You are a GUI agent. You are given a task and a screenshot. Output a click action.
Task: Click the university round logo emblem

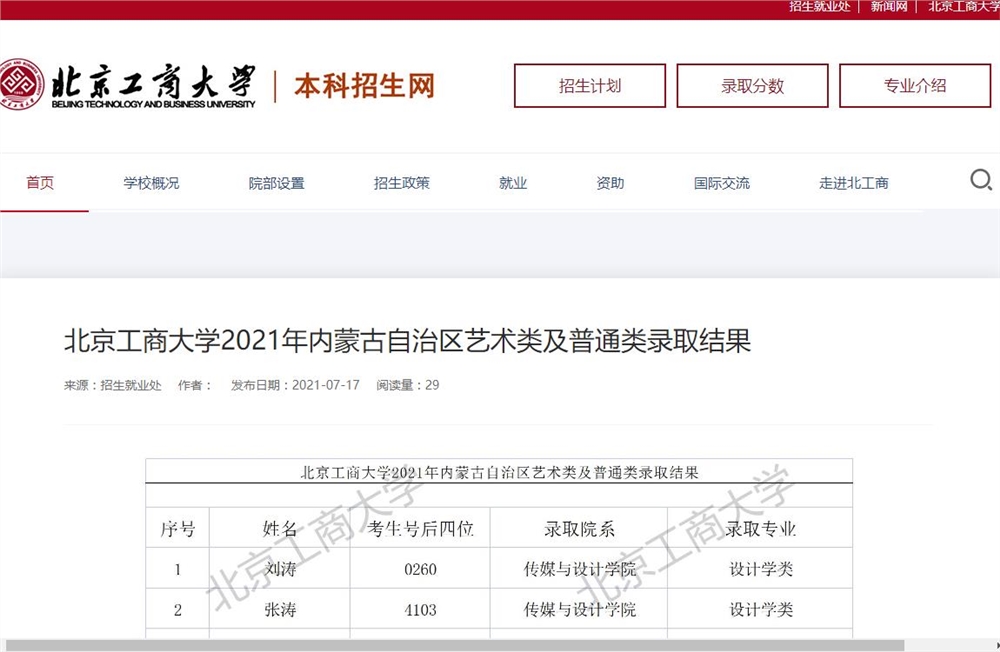click(21, 84)
